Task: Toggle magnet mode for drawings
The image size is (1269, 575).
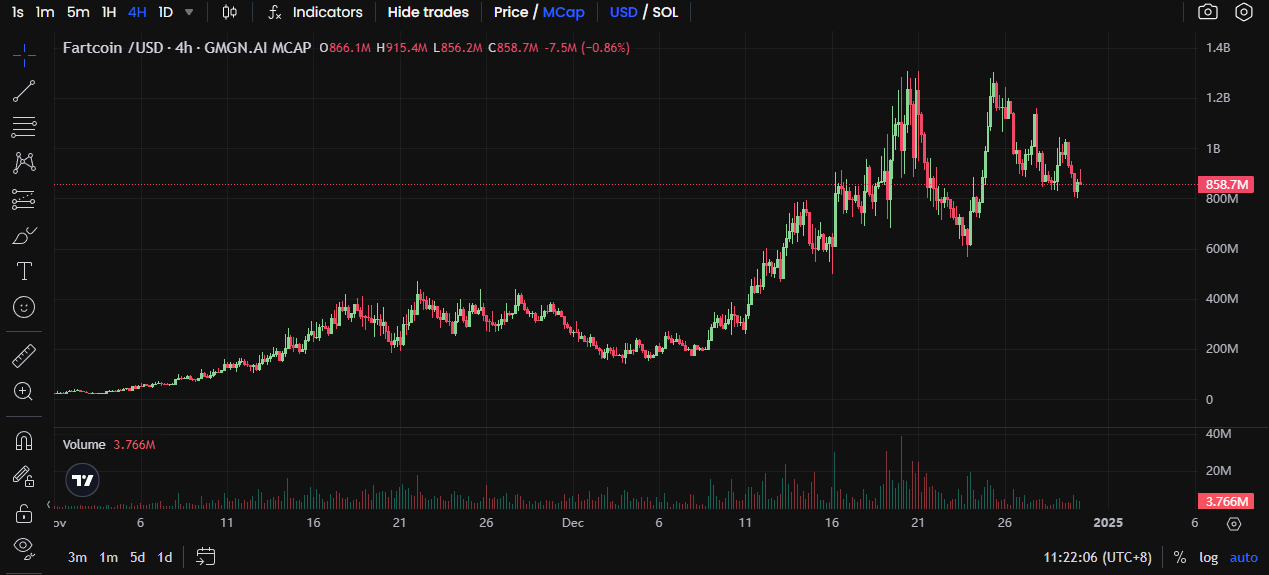Action: 24,440
